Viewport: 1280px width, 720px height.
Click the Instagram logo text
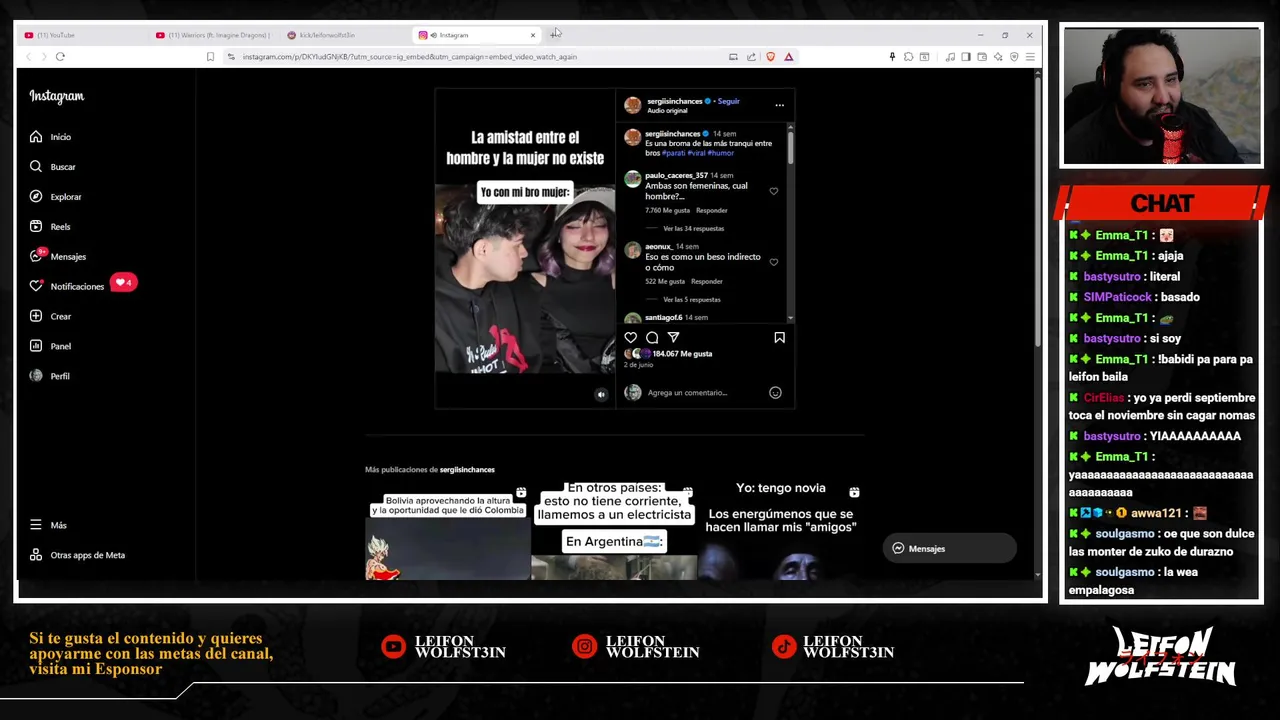click(57, 96)
